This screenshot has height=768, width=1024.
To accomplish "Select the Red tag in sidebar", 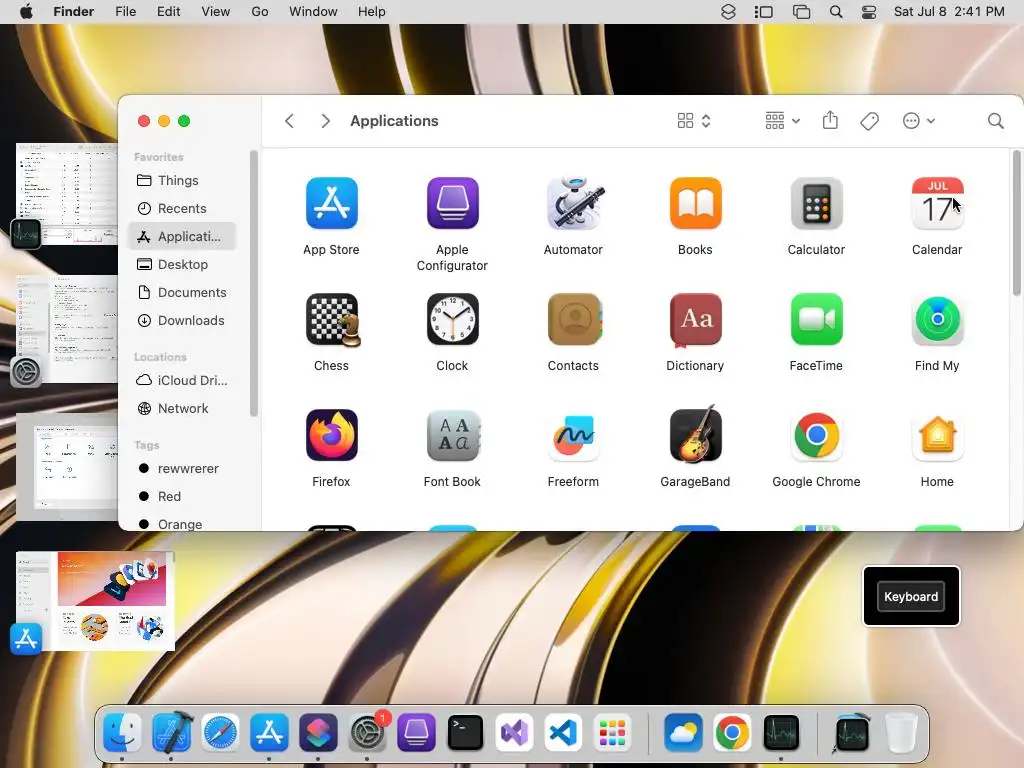I will 182,496.
